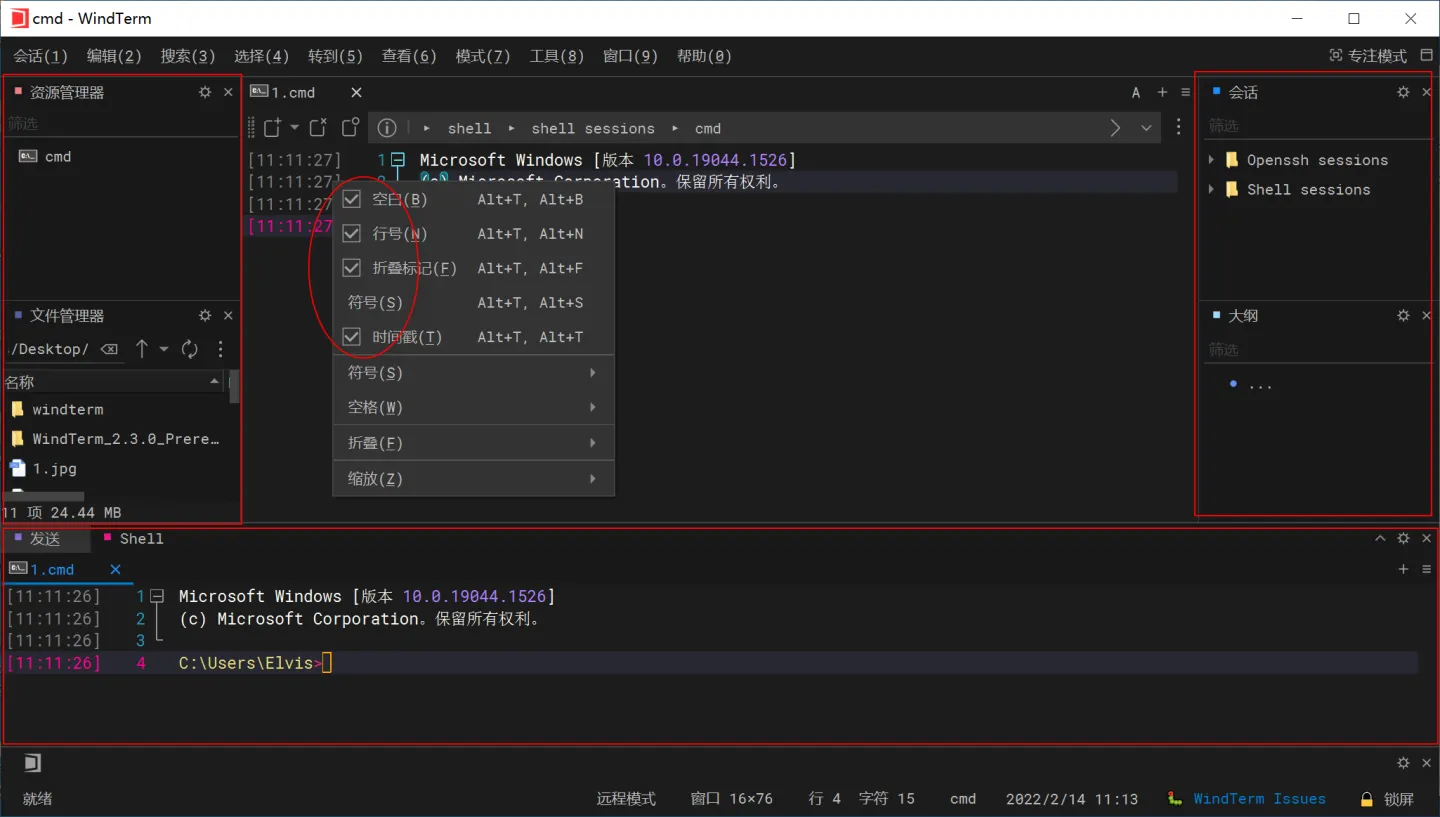
Task: Click the 名称 column header
Action: click(x=113, y=382)
